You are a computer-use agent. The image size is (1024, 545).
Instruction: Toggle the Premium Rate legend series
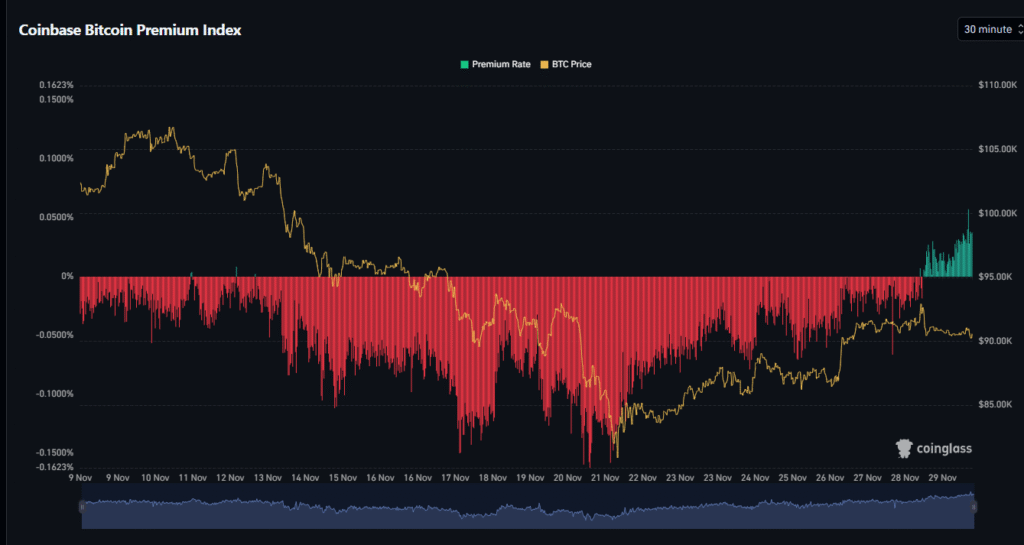pyautogui.click(x=494, y=64)
